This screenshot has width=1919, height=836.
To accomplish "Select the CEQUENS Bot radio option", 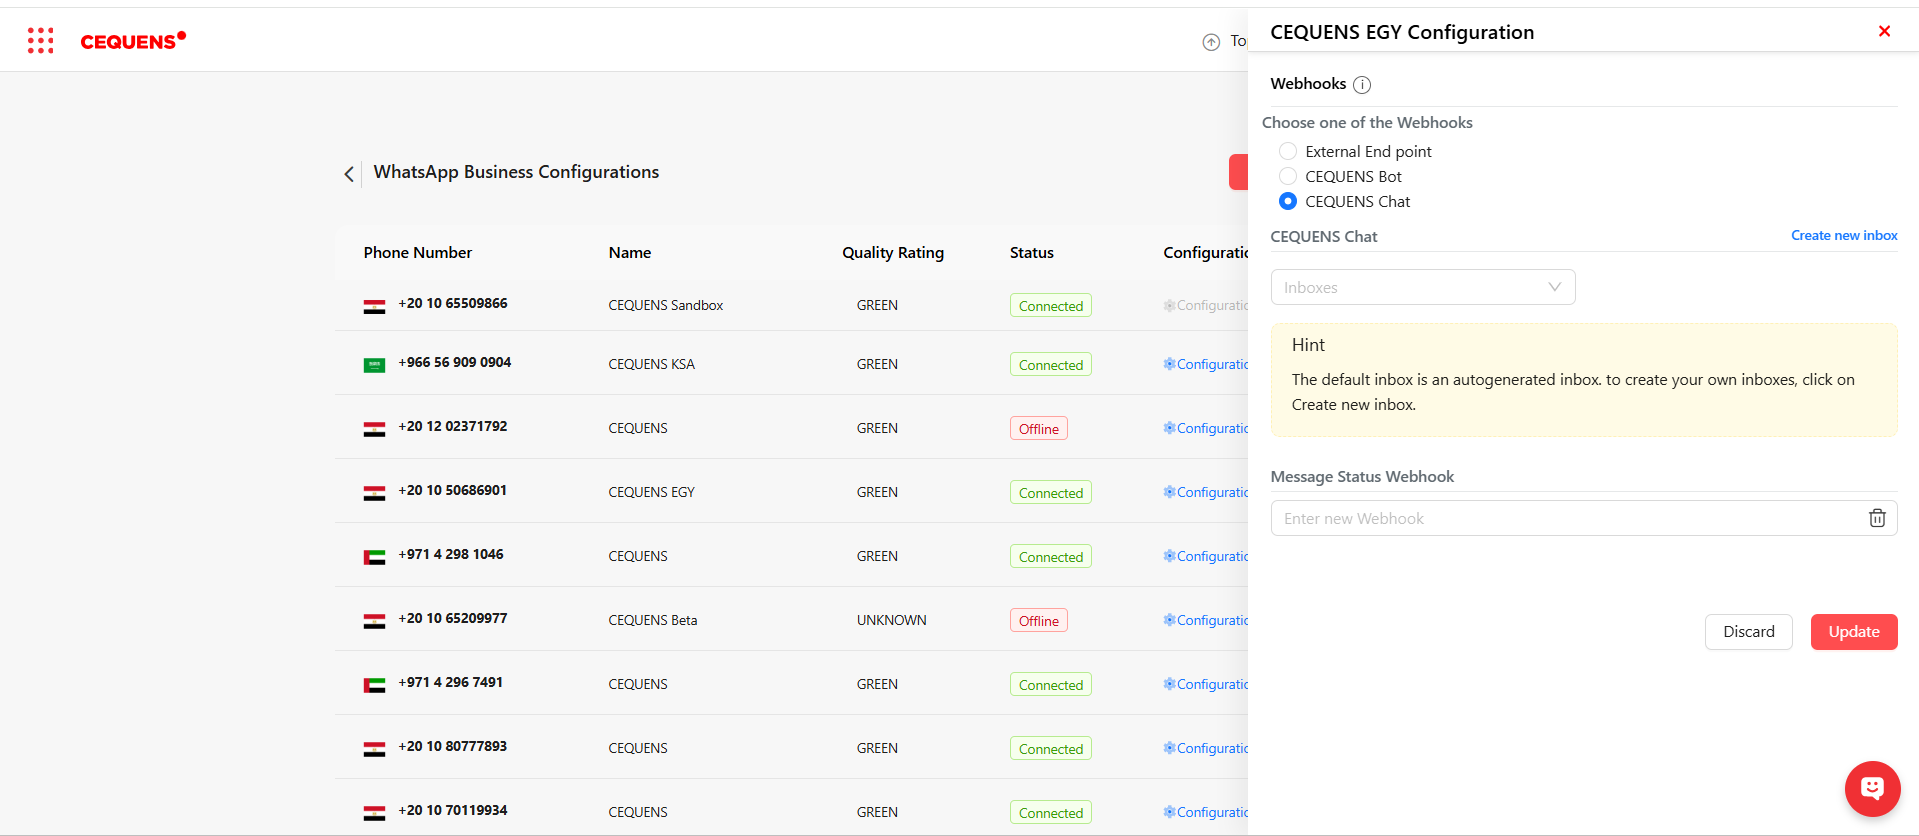I will [1288, 176].
